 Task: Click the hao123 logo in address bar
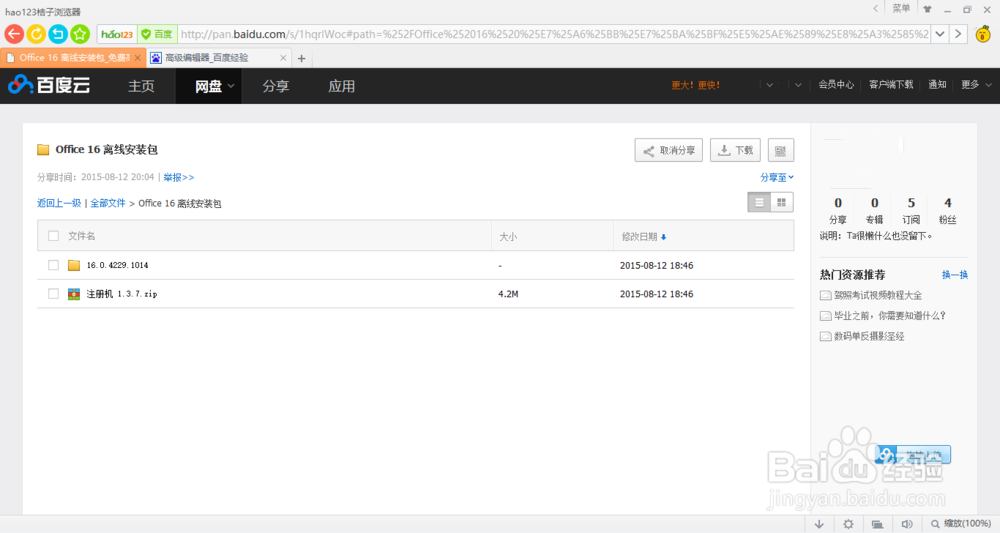click(117, 34)
